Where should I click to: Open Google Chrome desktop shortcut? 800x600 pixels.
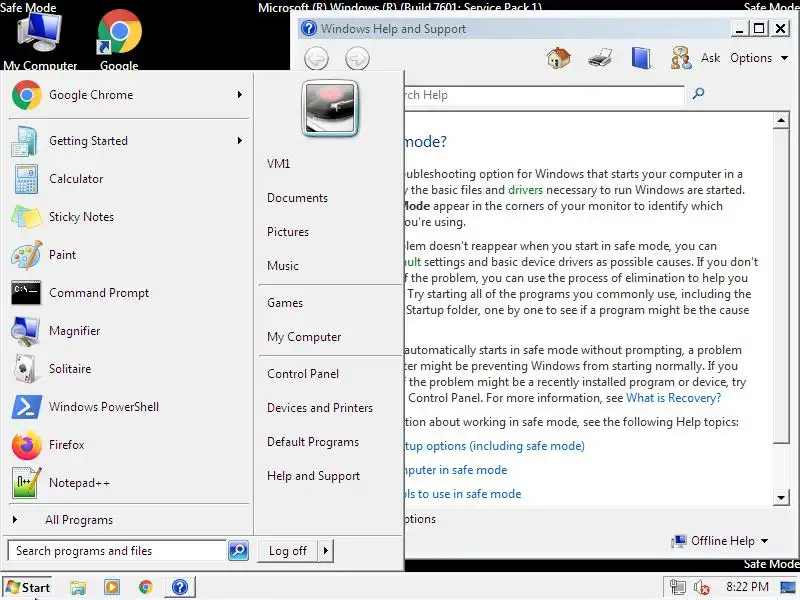click(119, 39)
